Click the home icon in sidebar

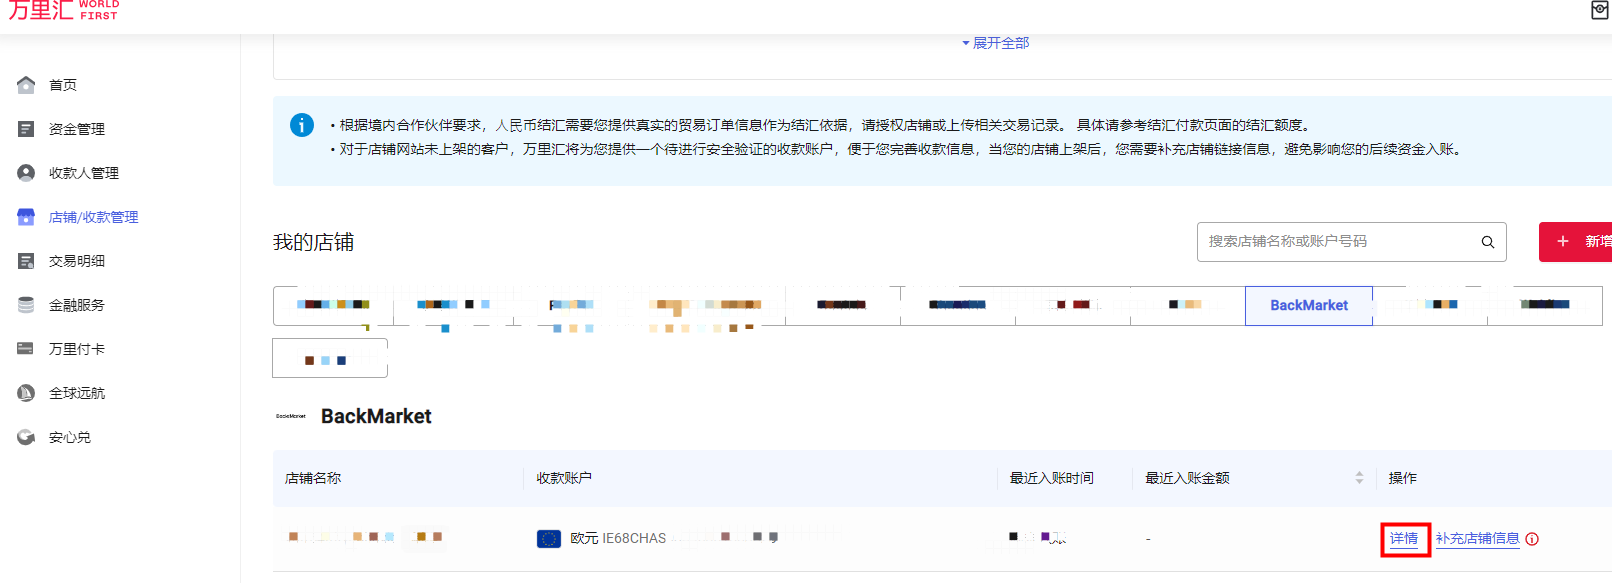click(26, 85)
